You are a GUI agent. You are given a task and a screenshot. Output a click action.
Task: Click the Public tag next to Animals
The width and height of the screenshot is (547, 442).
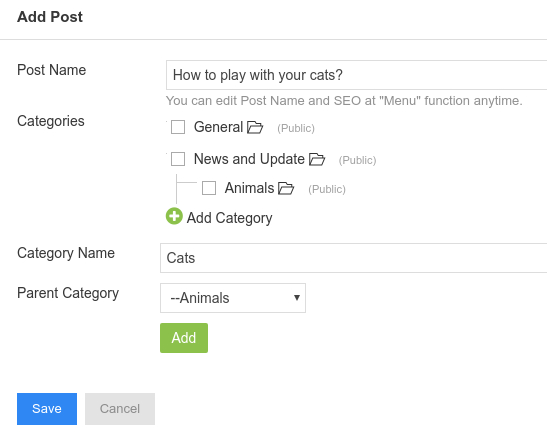pyautogui.click(x=327, y=189)
